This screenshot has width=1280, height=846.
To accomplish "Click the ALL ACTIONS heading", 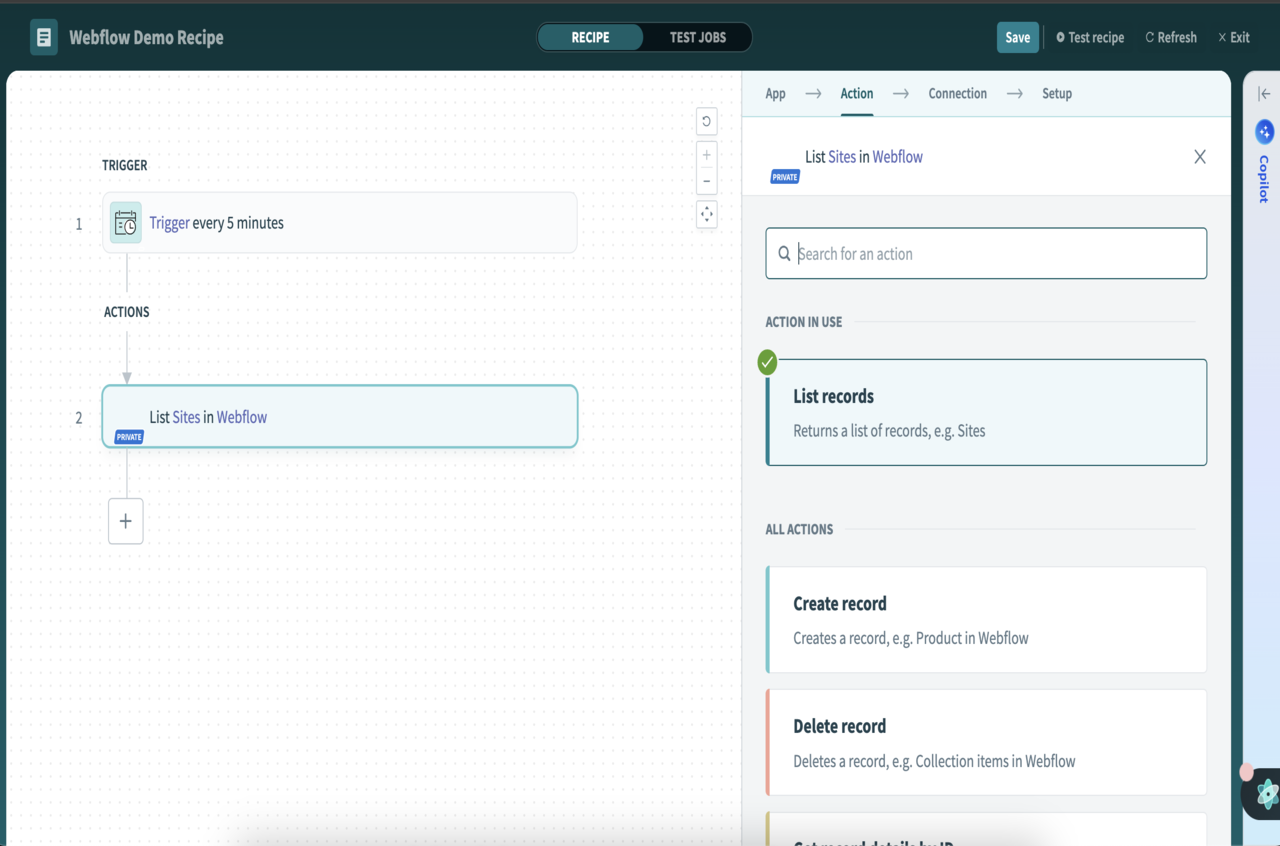I will pyautogui.click(x=799, y=529).
